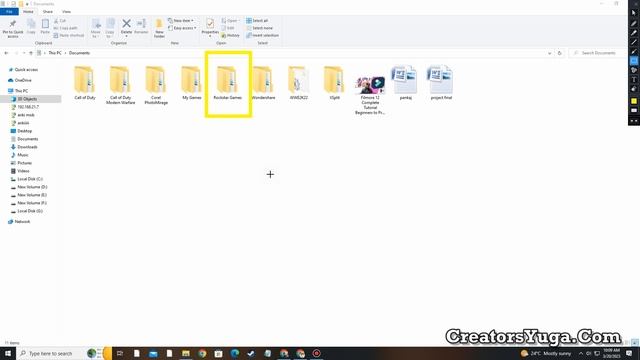Expand the address bar history dropdown
Screen dimensions: 640x360
pyautogui.click(x=549, y=53)
